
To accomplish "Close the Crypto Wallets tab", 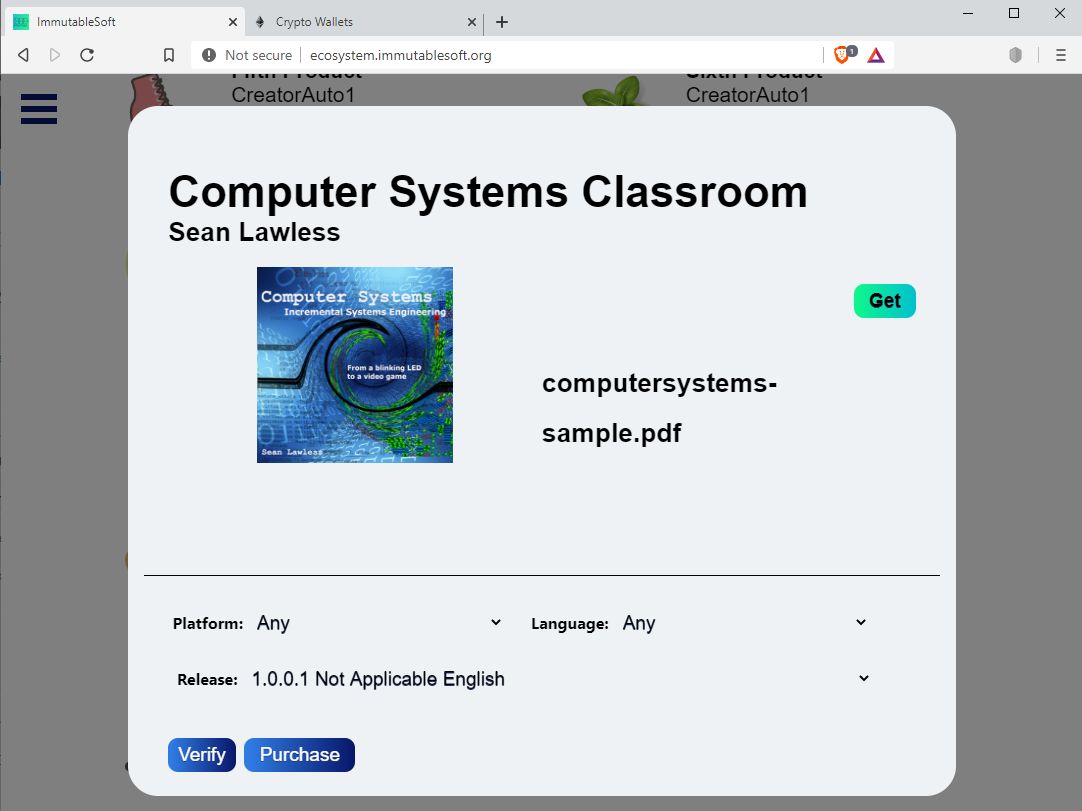I will (x=471, y=22).
